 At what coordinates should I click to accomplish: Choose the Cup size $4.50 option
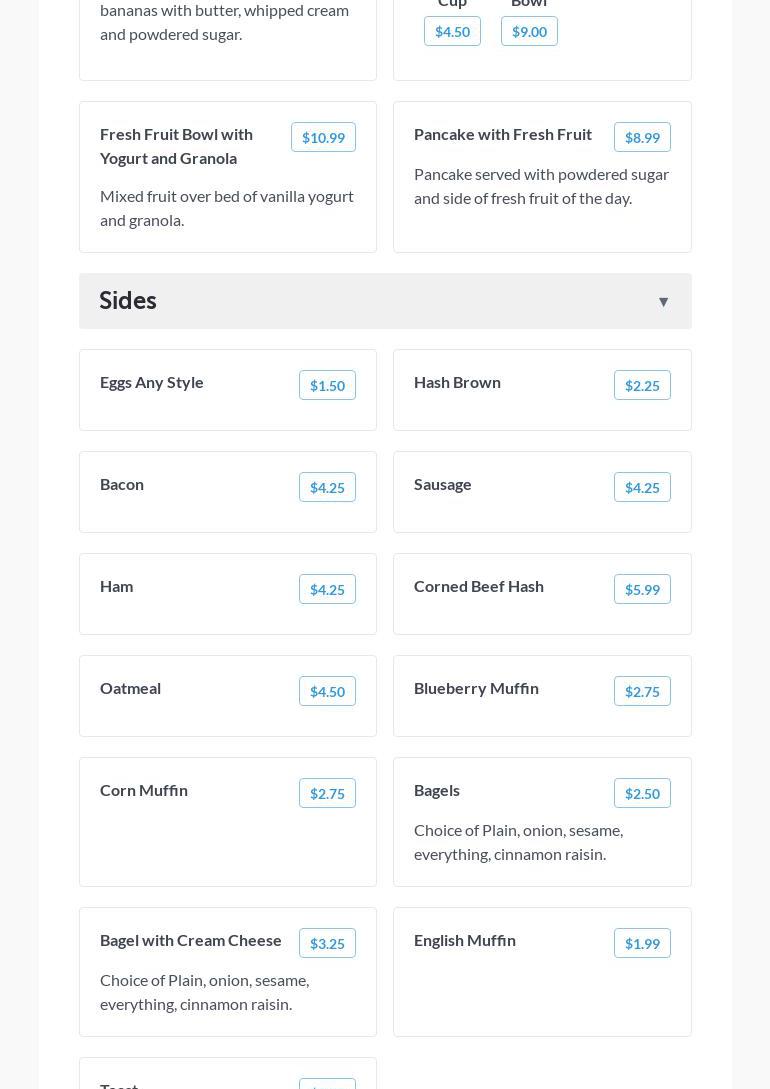point(452,32)
